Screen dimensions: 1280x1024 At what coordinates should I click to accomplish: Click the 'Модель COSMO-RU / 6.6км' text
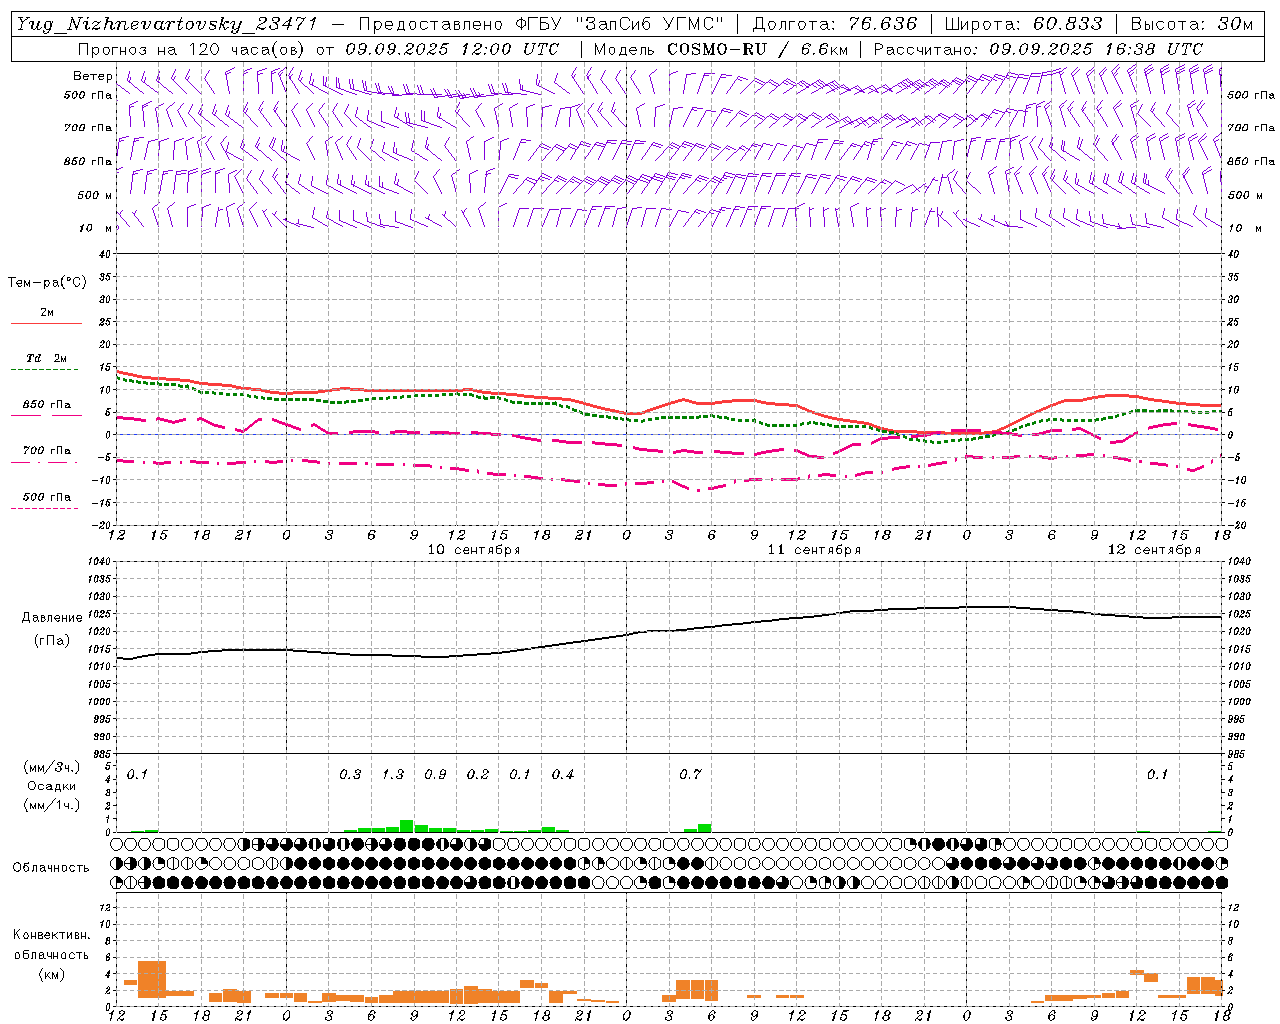click(720, 49)
